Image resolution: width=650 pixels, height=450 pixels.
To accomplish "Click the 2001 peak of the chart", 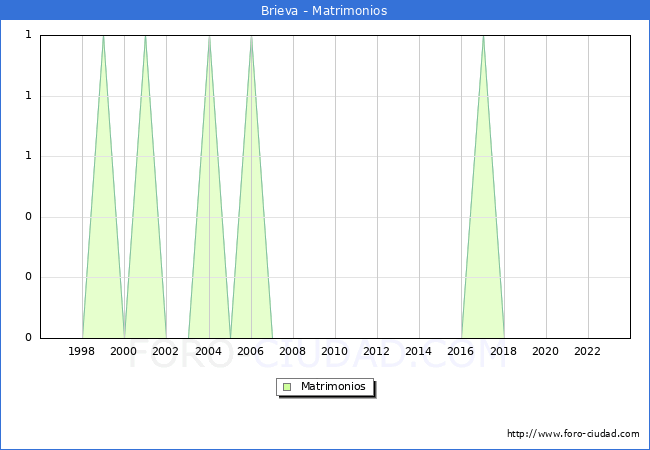I will (x=145, y=37).
